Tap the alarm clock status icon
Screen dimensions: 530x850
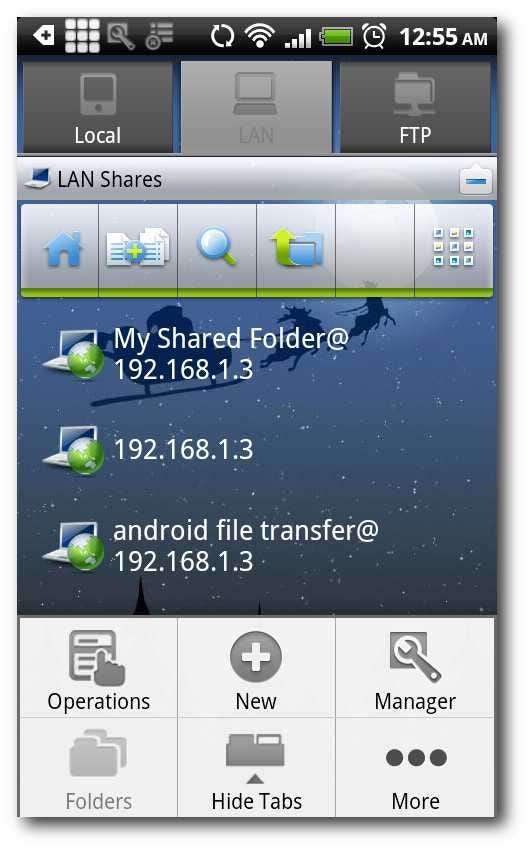pyautogui.click(x=374, y=36)
